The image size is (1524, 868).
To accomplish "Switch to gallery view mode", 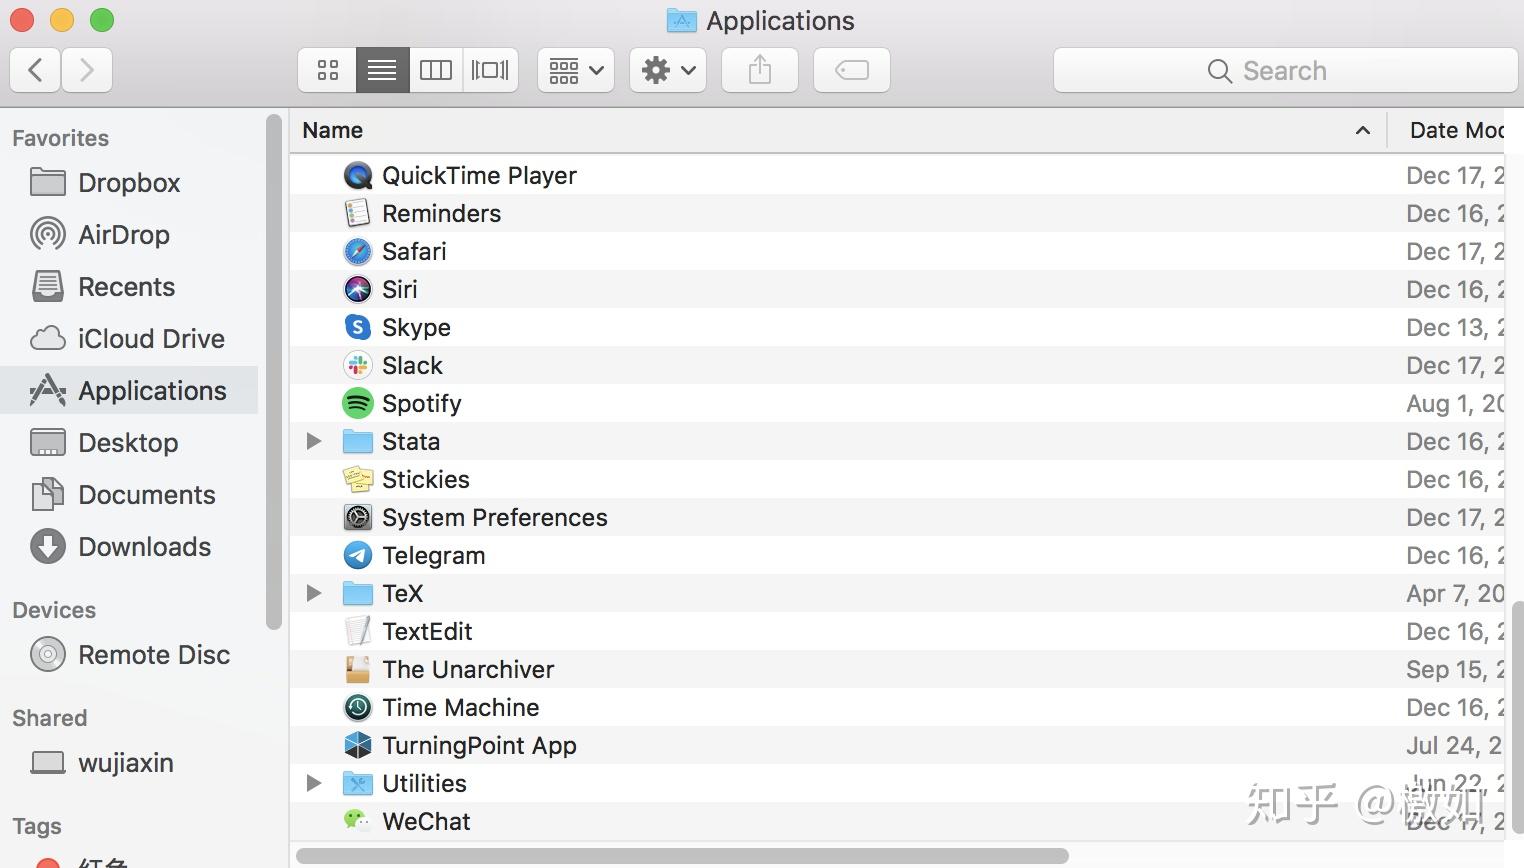I will point(490,70).
